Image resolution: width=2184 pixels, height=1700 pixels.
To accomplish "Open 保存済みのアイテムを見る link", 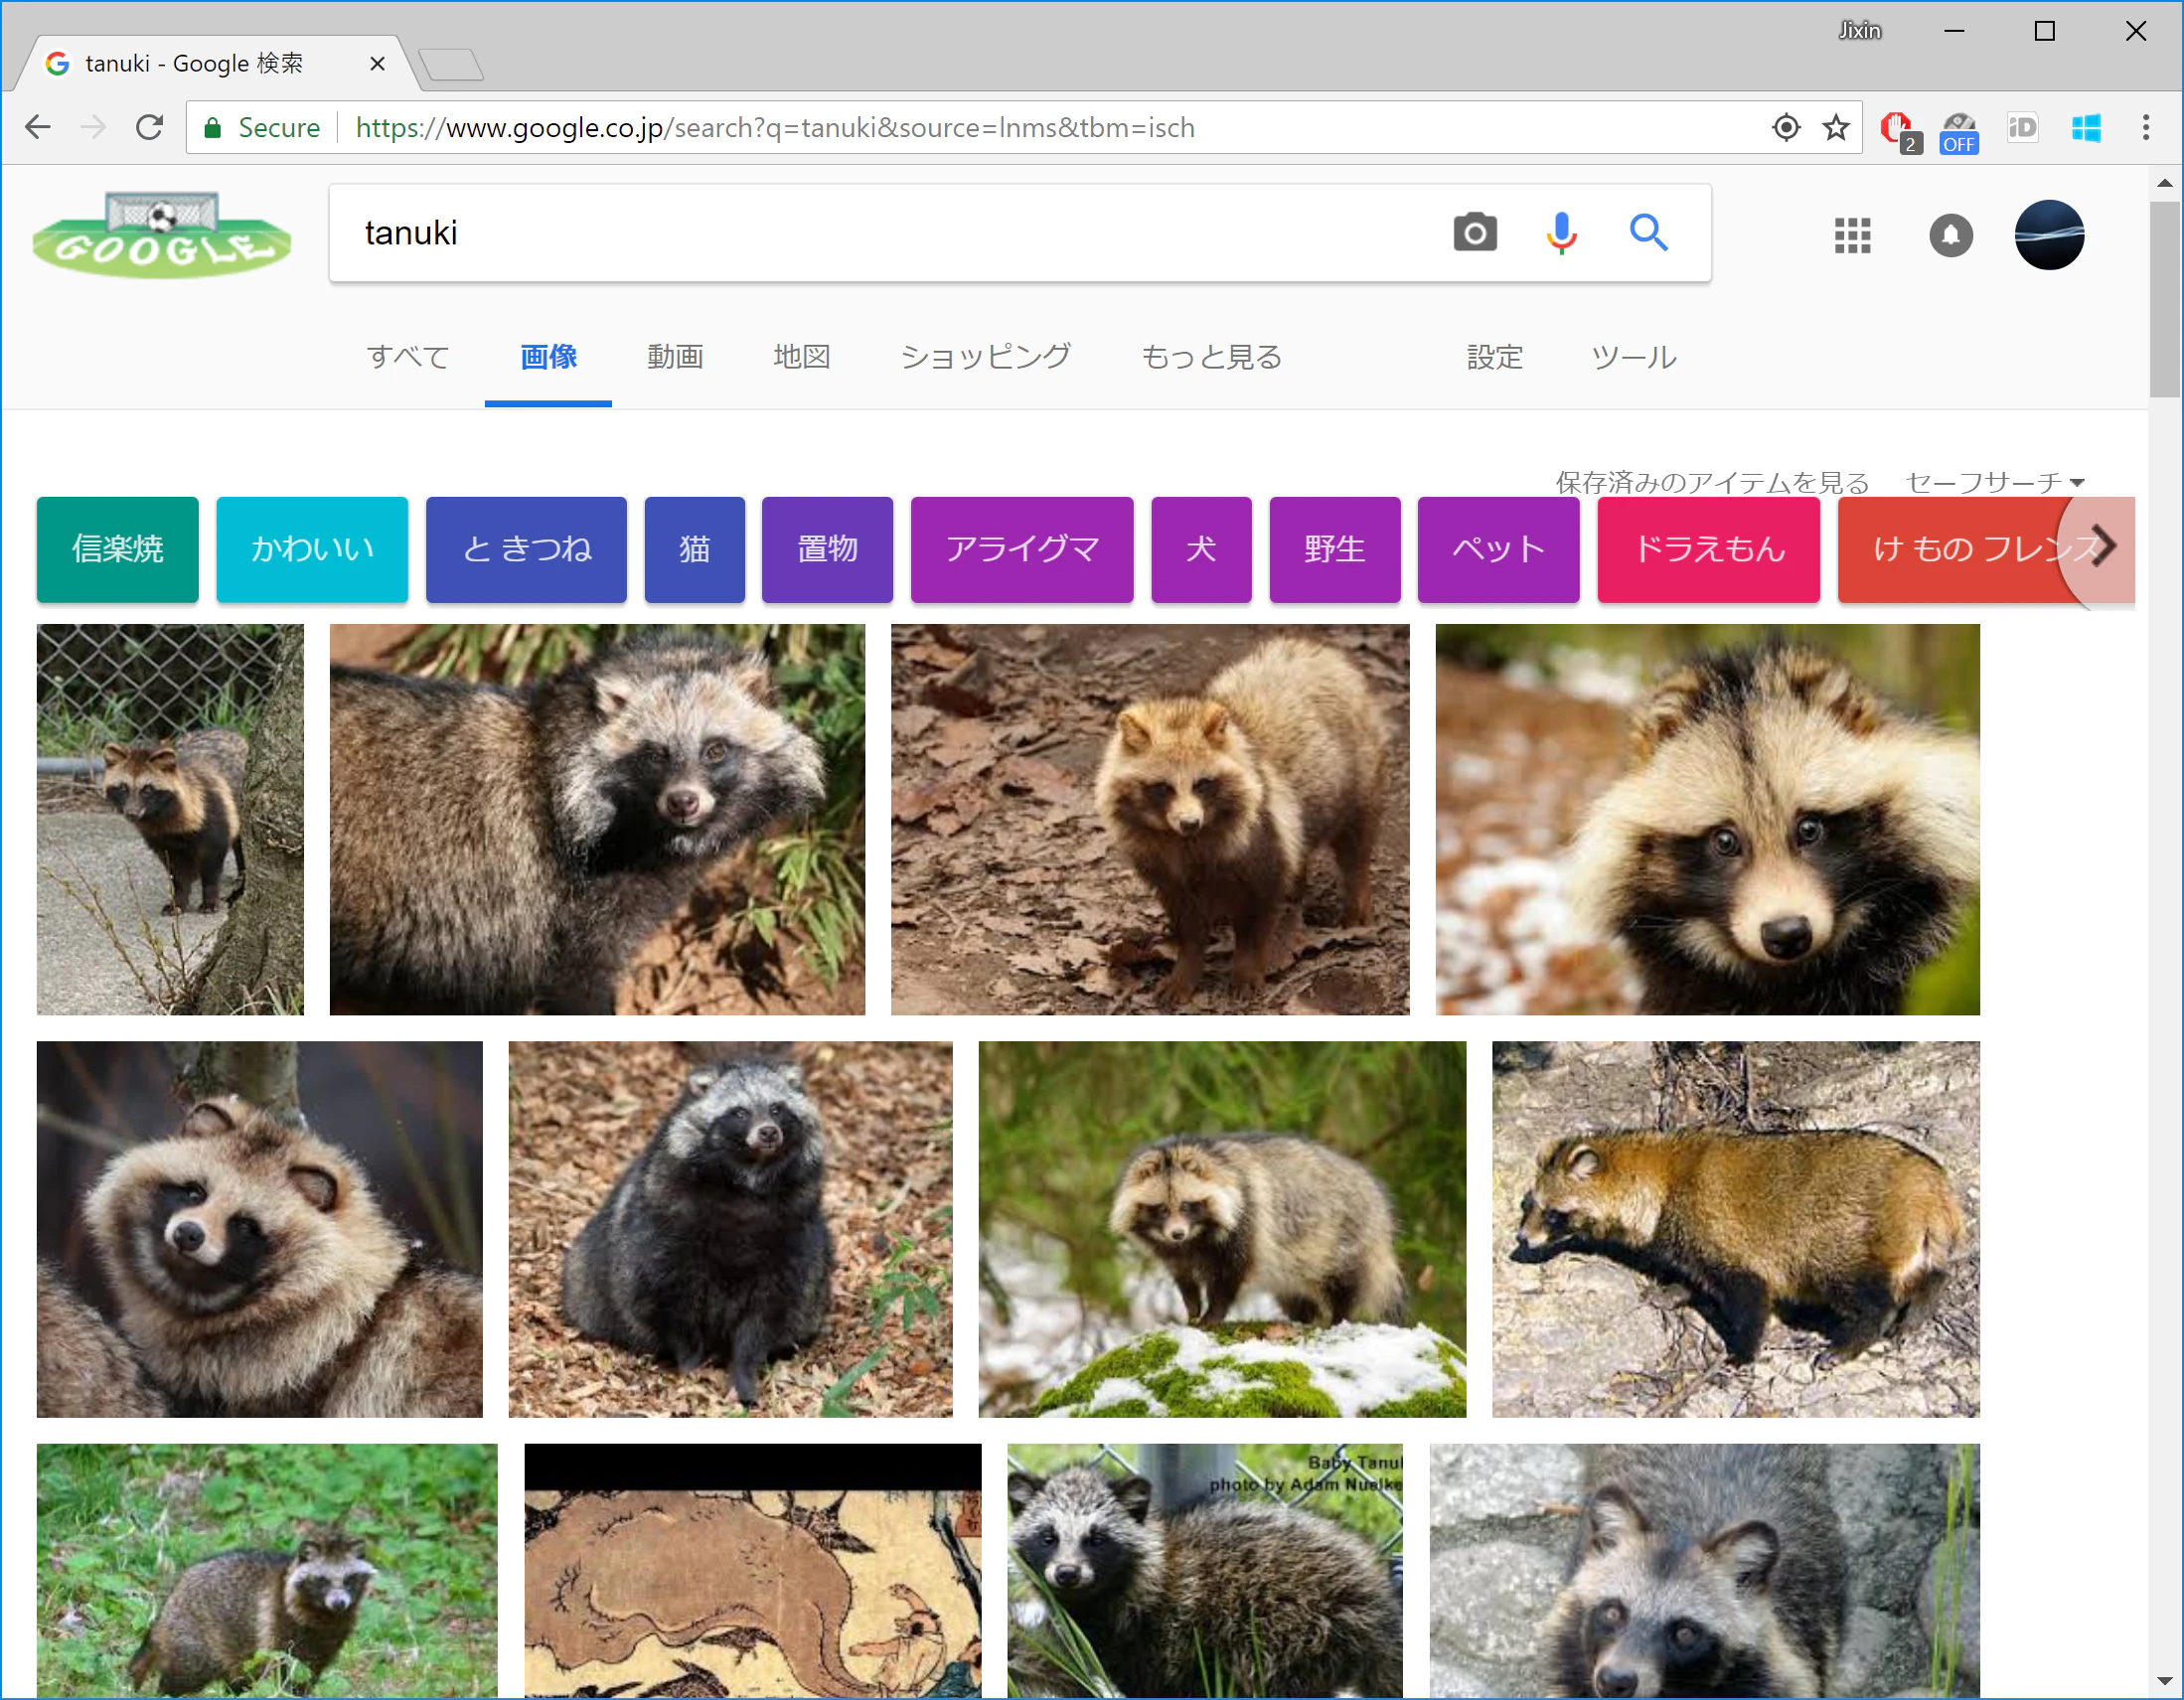I will pyautogui.click(x=1712, y=482).
